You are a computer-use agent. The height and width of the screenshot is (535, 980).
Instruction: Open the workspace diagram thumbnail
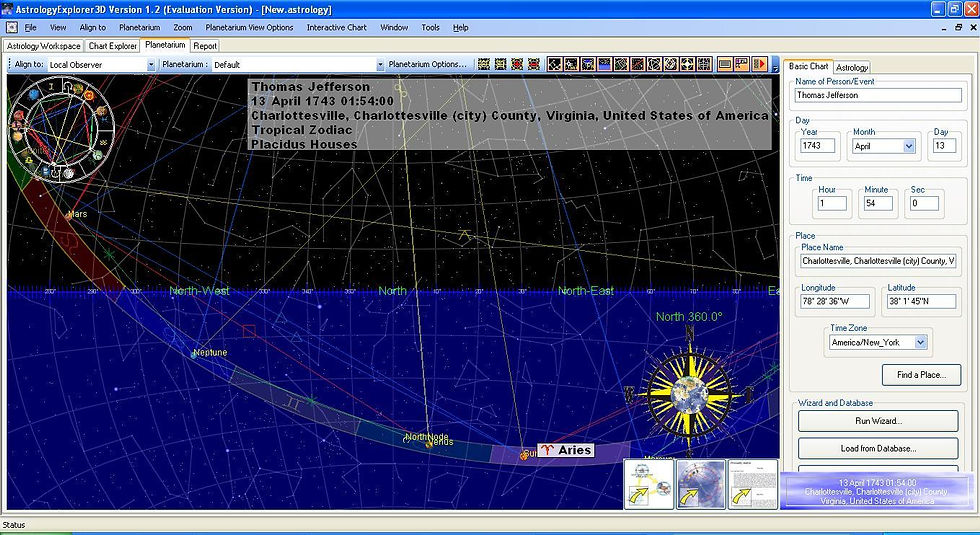(649, 484)
